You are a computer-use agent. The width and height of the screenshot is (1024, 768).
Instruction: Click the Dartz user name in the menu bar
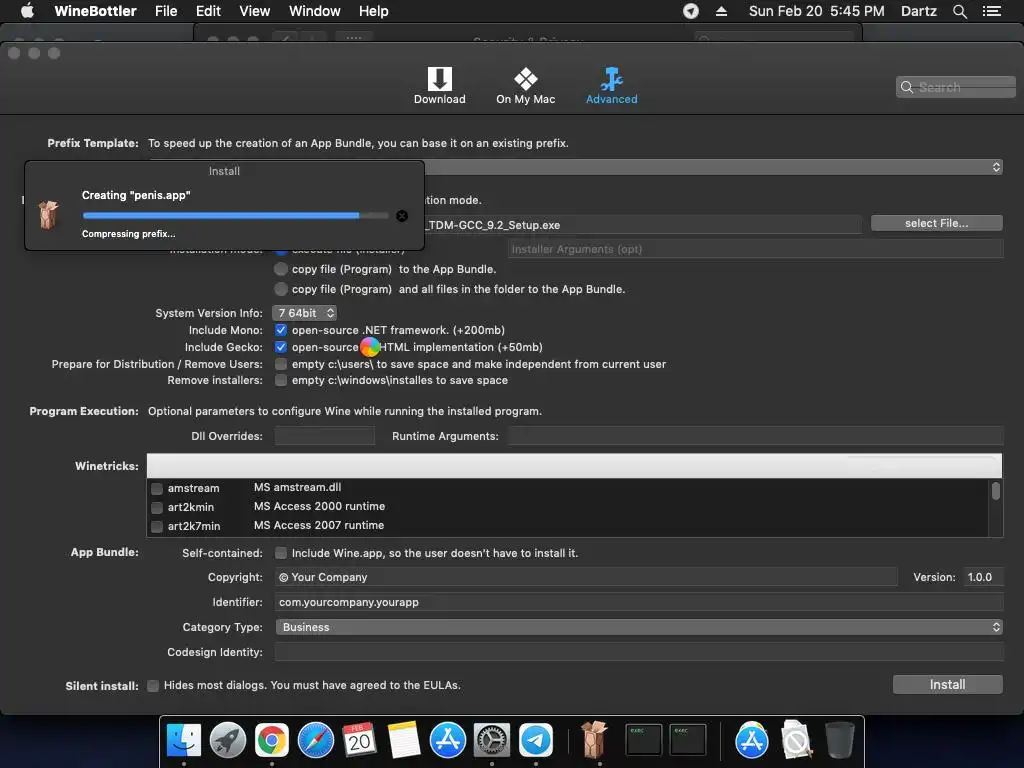[918, 11]
